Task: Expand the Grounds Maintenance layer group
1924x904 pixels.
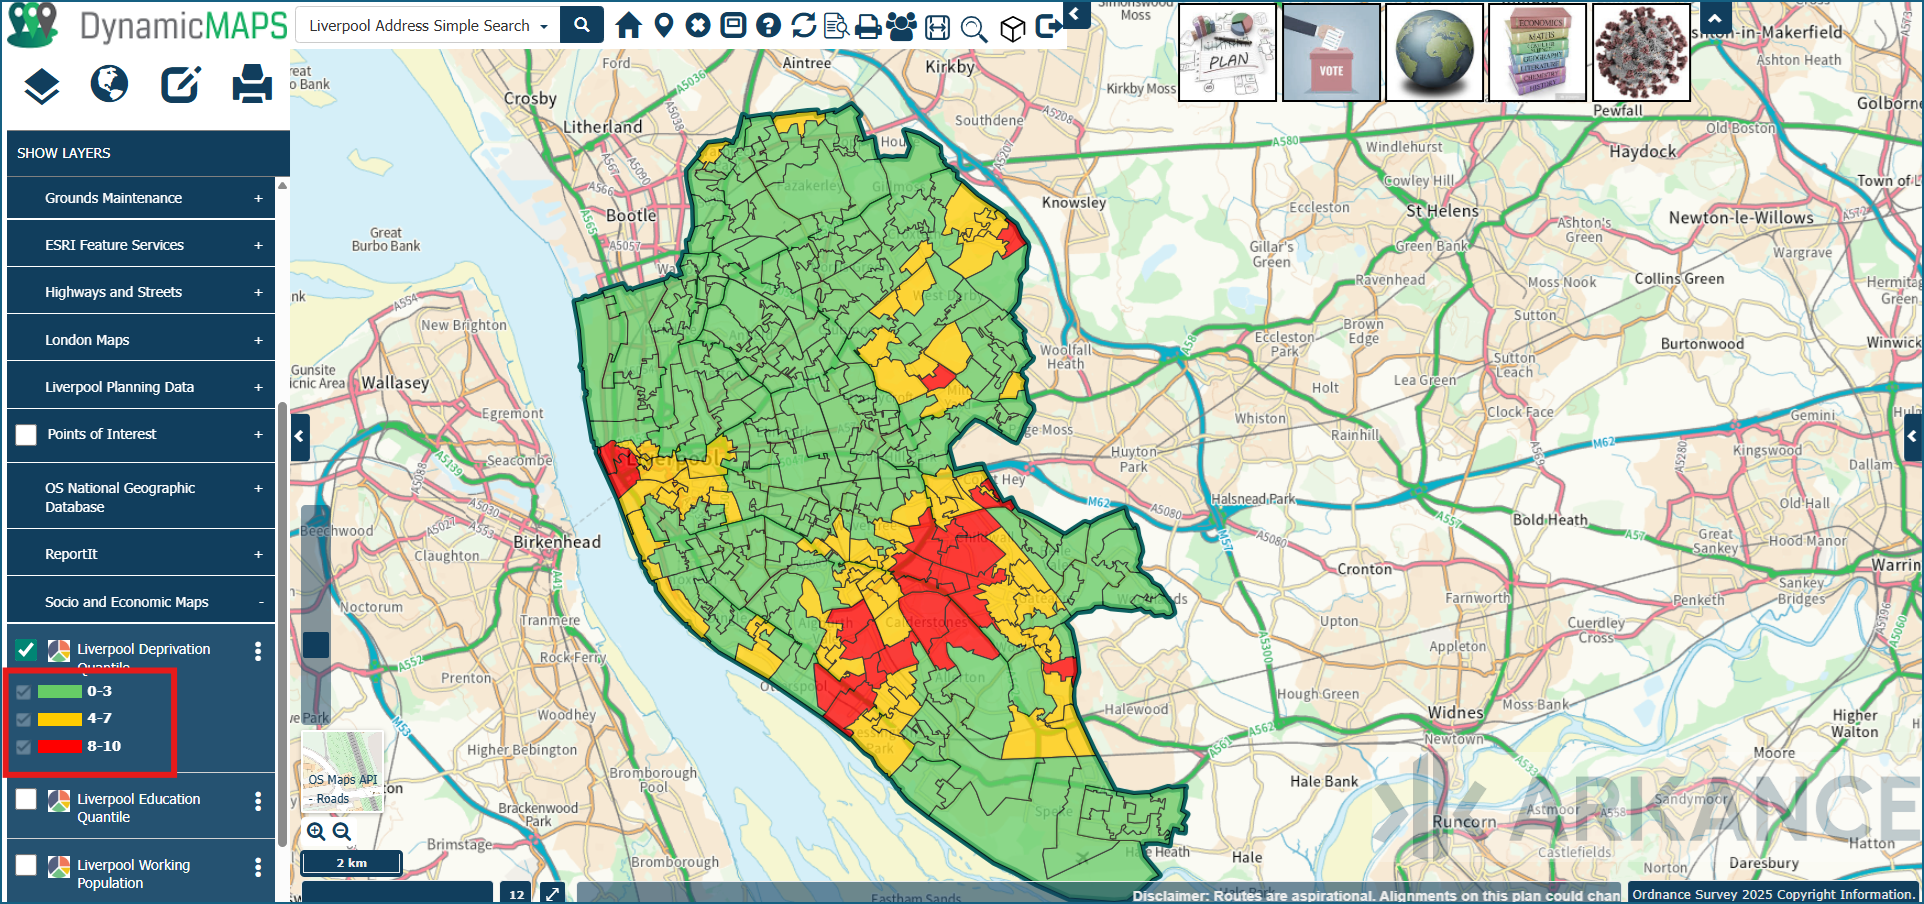Action: tap(141, 198)
